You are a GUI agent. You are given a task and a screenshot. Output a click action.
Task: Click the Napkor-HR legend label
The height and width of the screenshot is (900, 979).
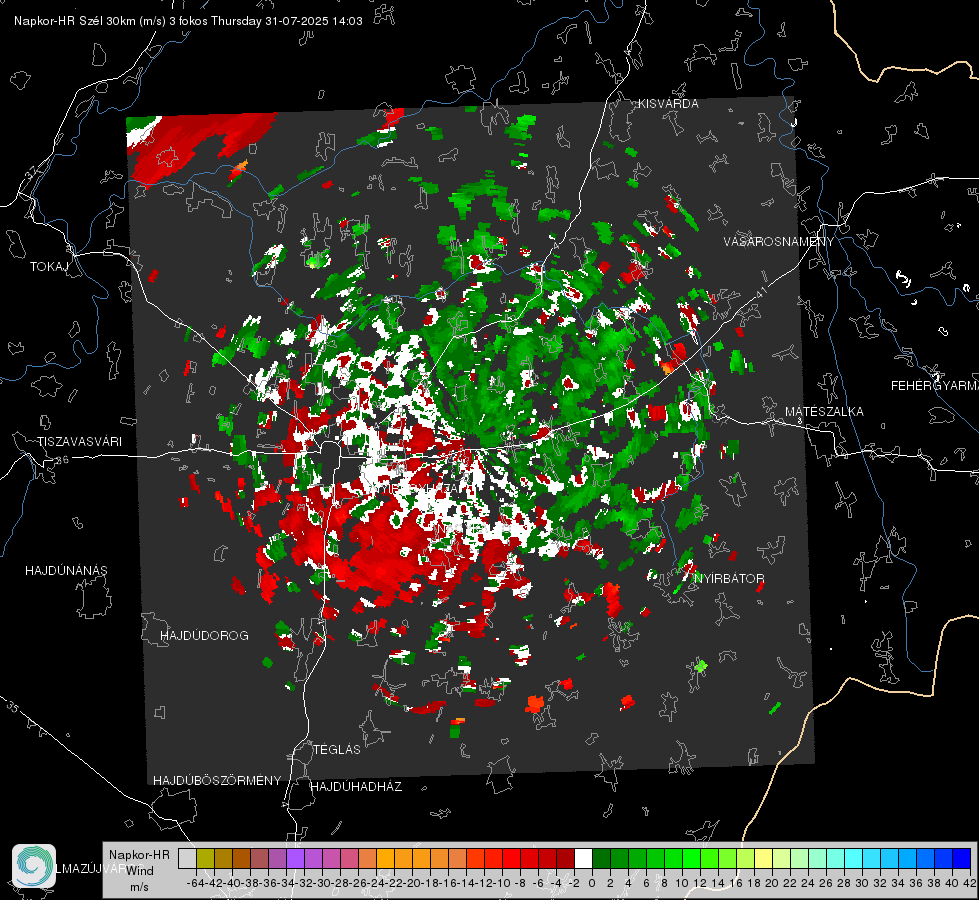tap(139, 854)
